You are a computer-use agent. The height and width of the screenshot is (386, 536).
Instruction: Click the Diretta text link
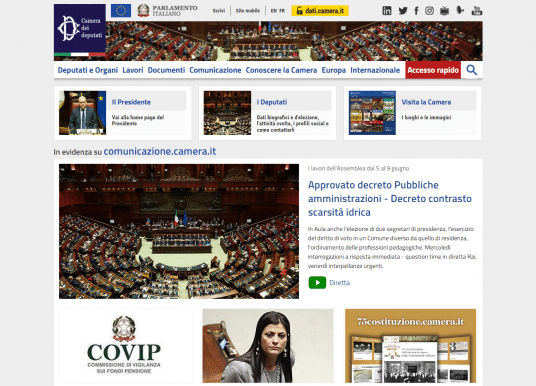[339, 283]
